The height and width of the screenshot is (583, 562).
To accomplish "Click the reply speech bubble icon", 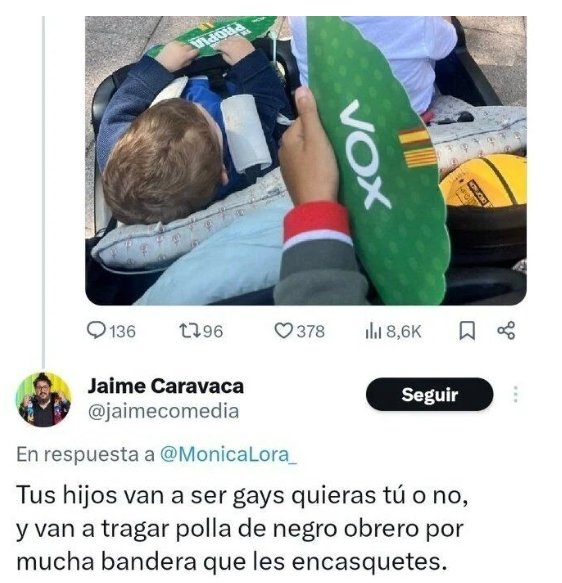I will [96, 331].
